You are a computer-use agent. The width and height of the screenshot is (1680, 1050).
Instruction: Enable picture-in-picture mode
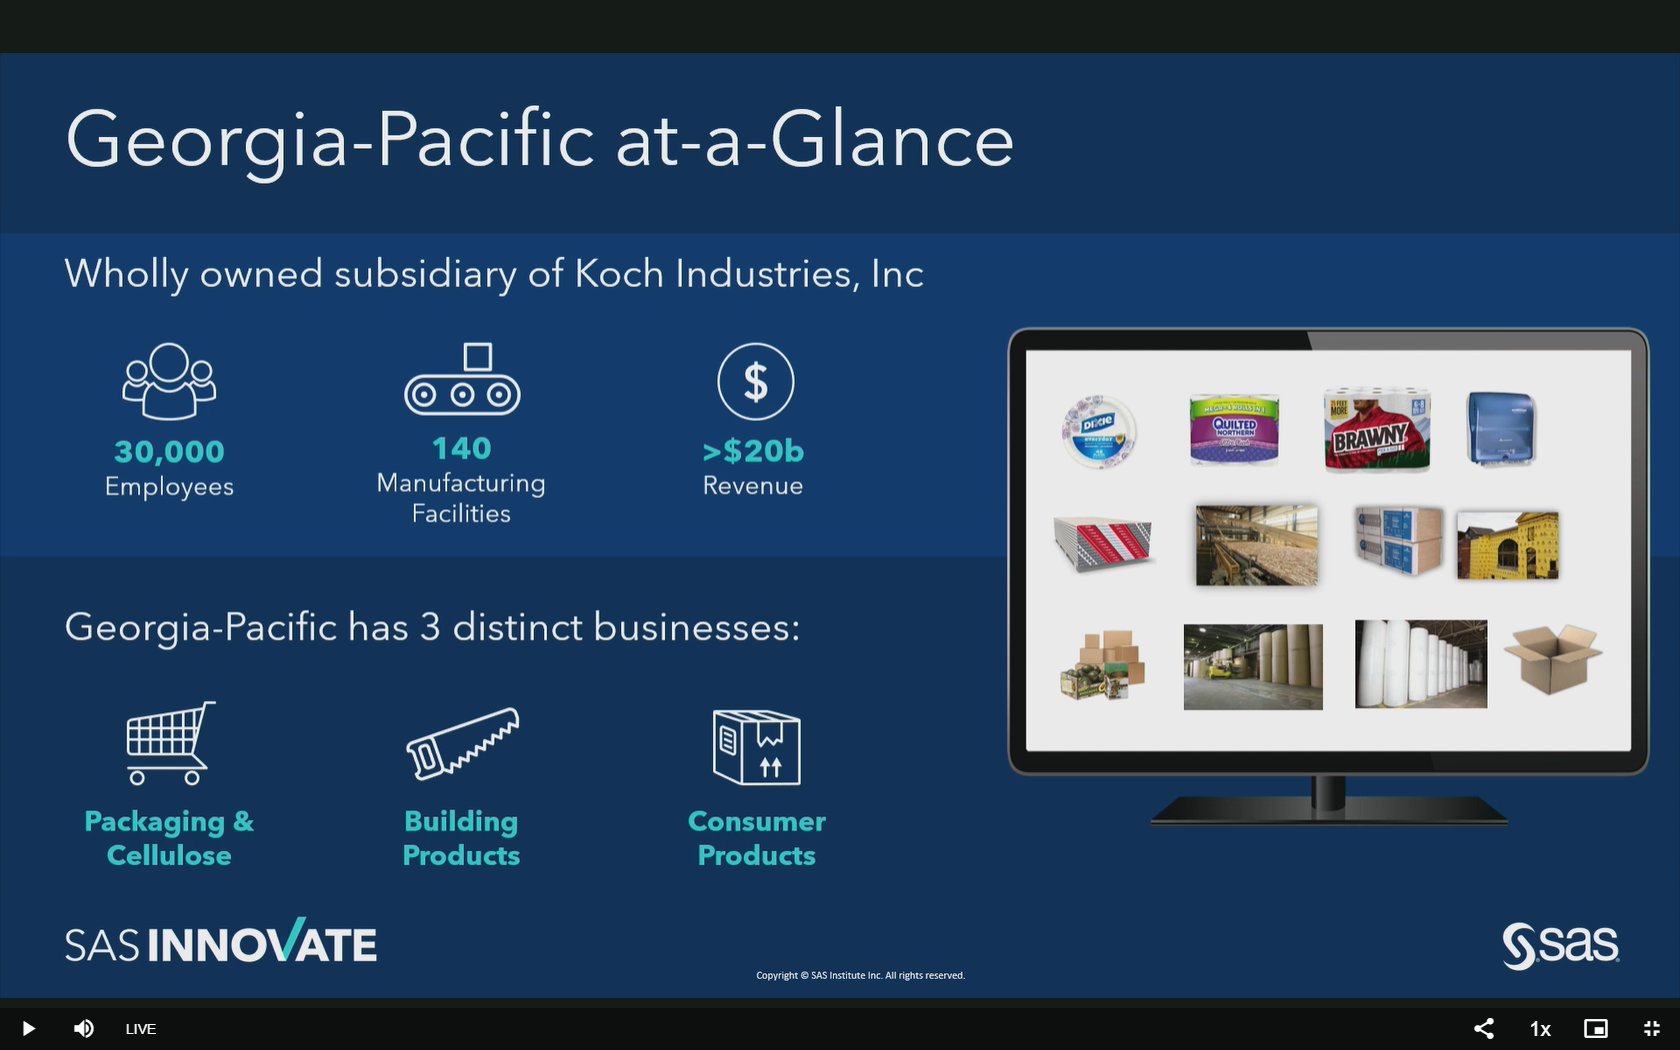coord(1596,1028)
